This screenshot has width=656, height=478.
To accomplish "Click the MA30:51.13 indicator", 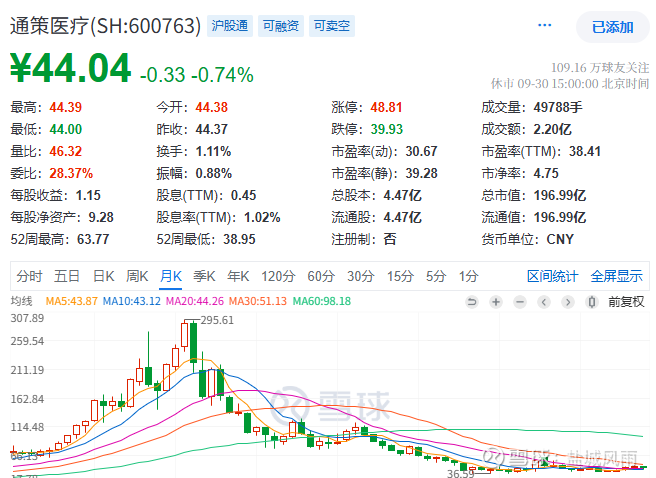I will click(258, 301).
